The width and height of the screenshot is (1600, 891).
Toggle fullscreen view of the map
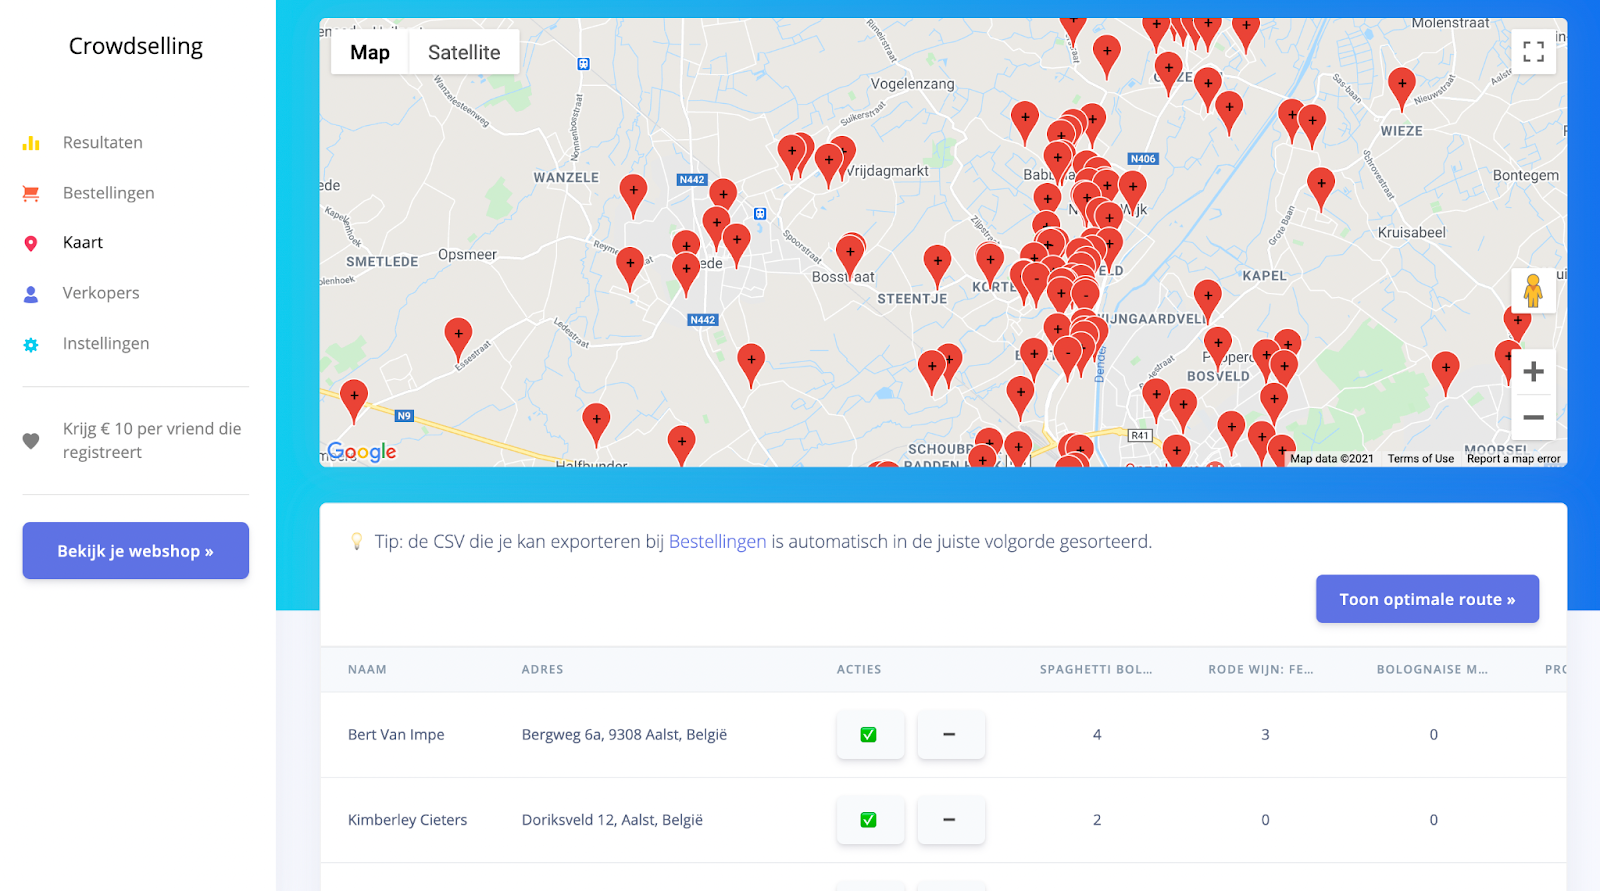(x=1533, y=51)
